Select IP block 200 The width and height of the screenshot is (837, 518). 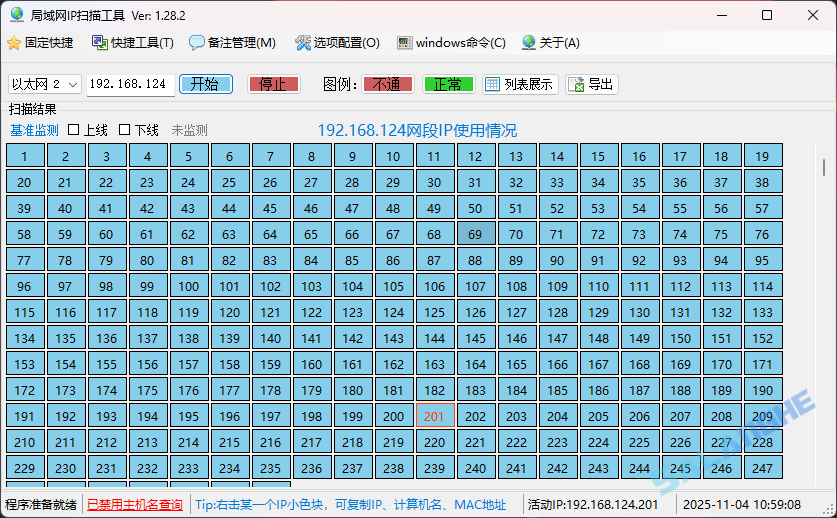coord(393,416)
